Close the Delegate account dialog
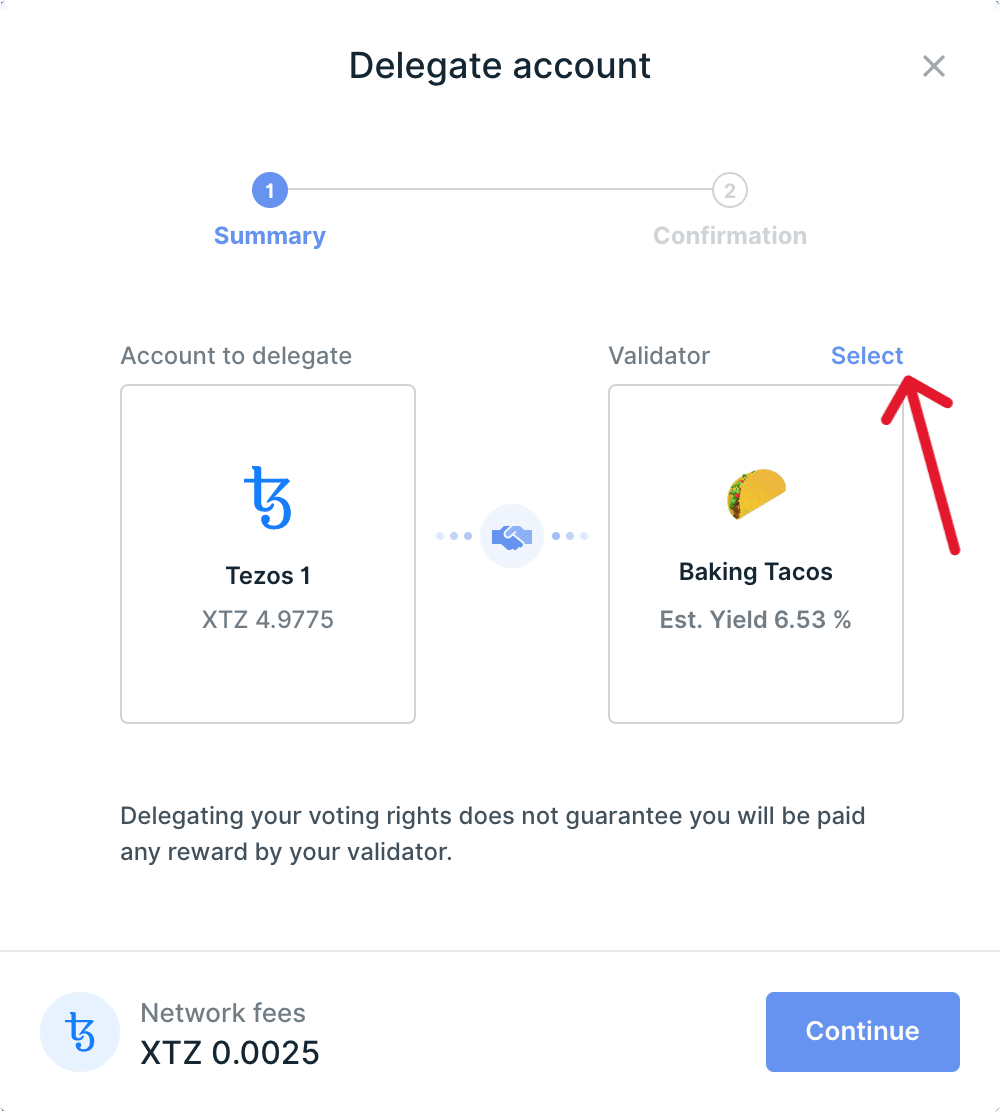 [x=933, y=67]
